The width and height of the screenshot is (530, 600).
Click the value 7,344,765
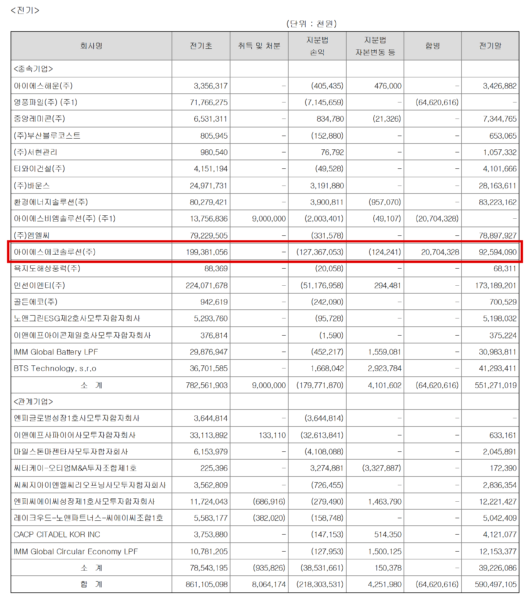(x=499, y=119)
